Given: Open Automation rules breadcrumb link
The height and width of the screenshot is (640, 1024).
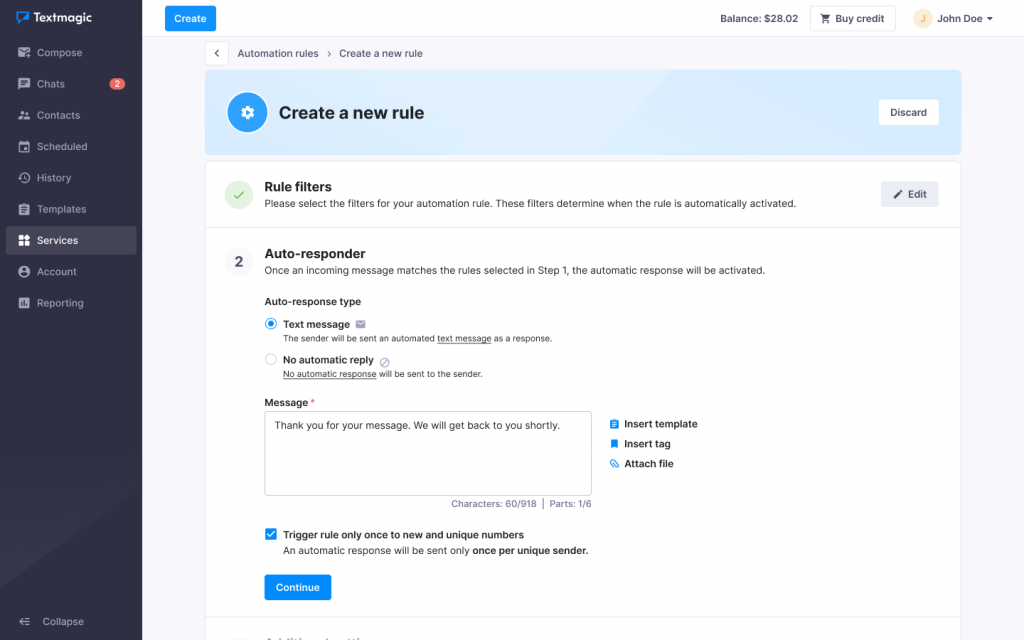Looking at the screenshot, I should (277, 53).
